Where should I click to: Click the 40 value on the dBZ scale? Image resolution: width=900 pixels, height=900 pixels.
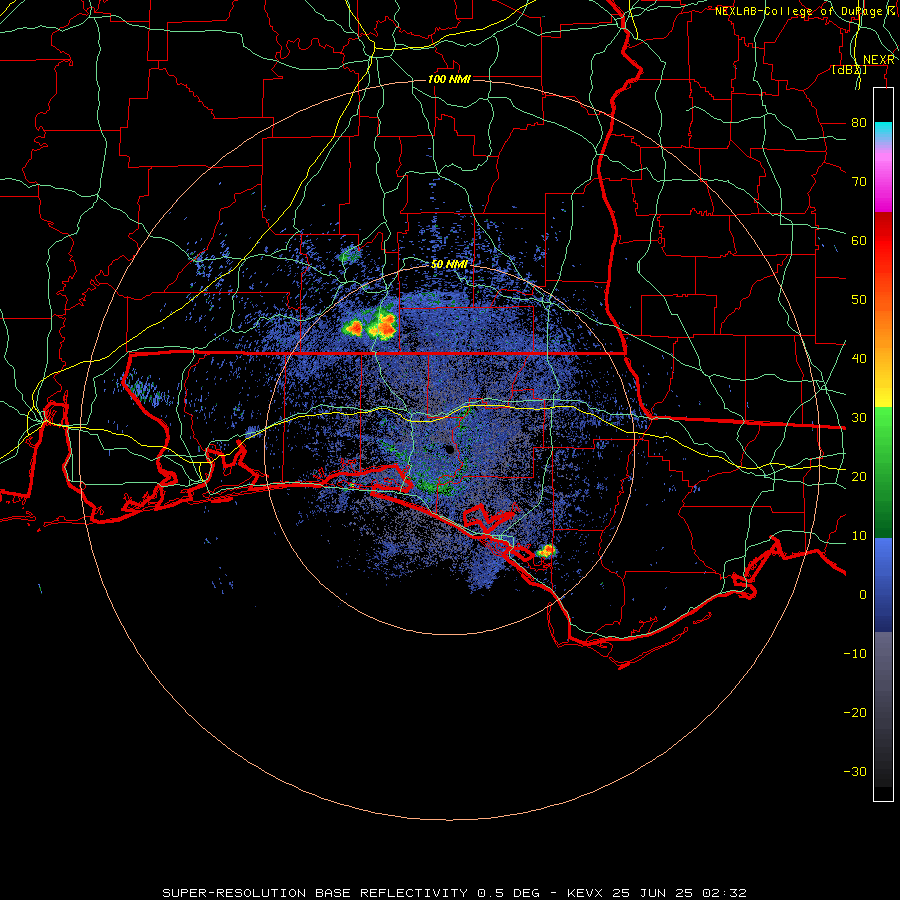tap(859, 359)
